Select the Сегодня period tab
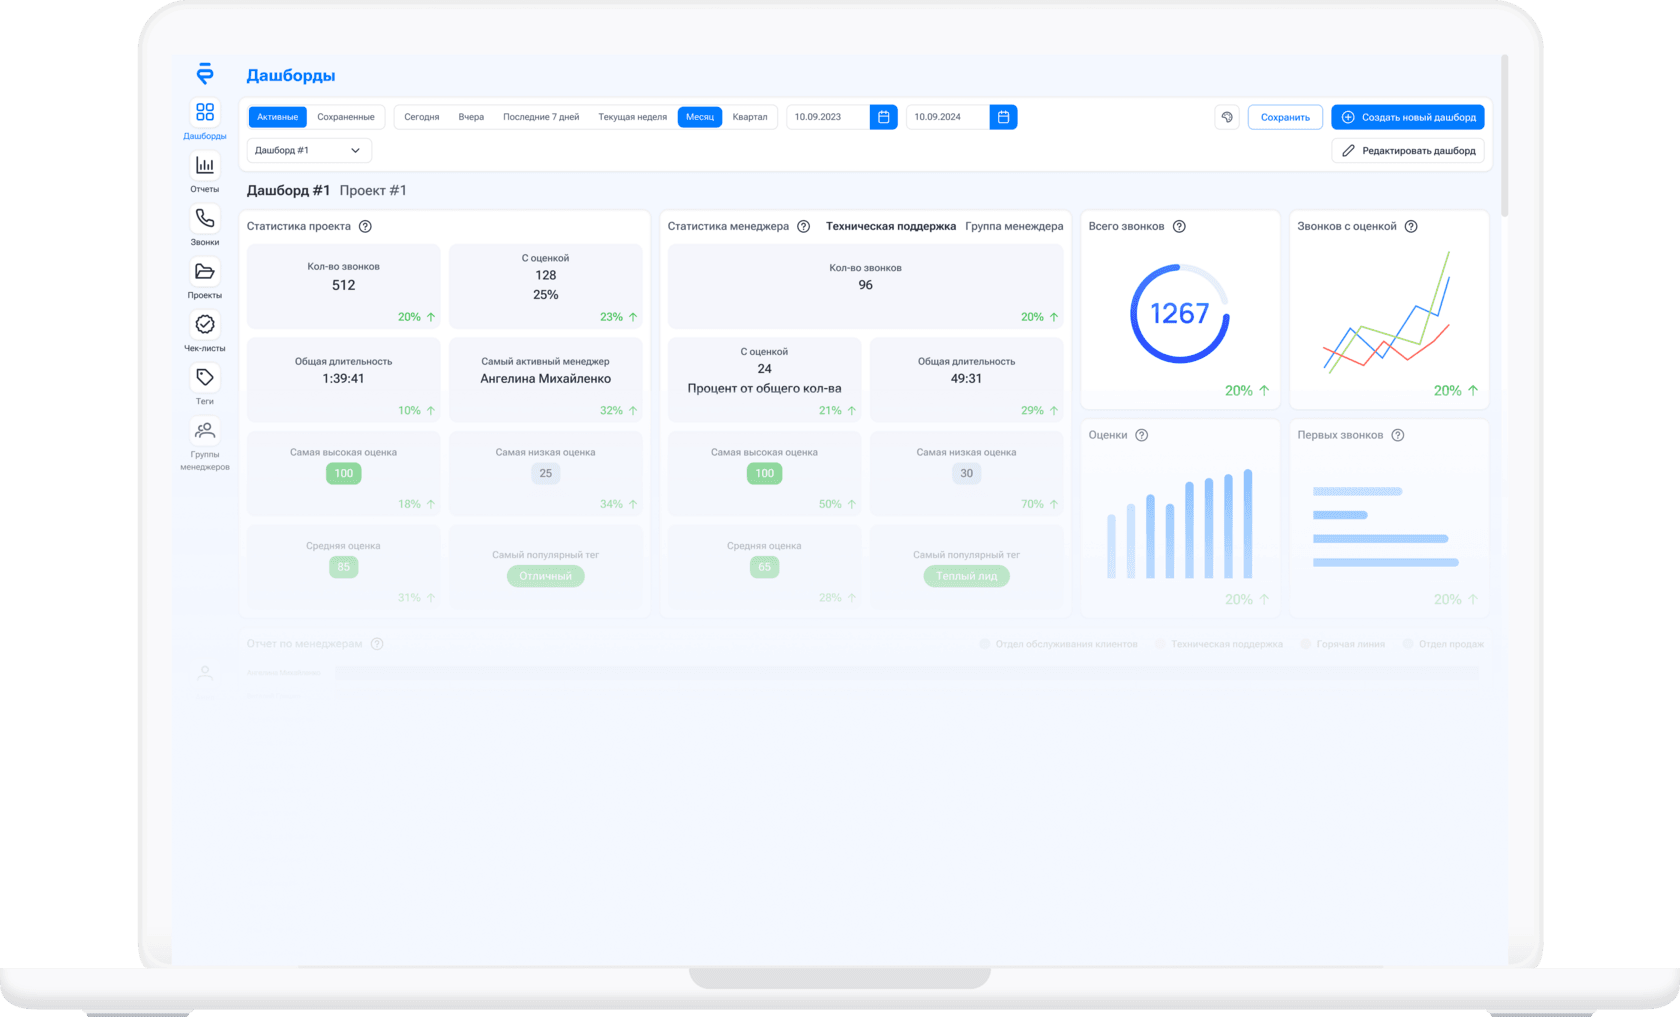 (x=422, y=117)
